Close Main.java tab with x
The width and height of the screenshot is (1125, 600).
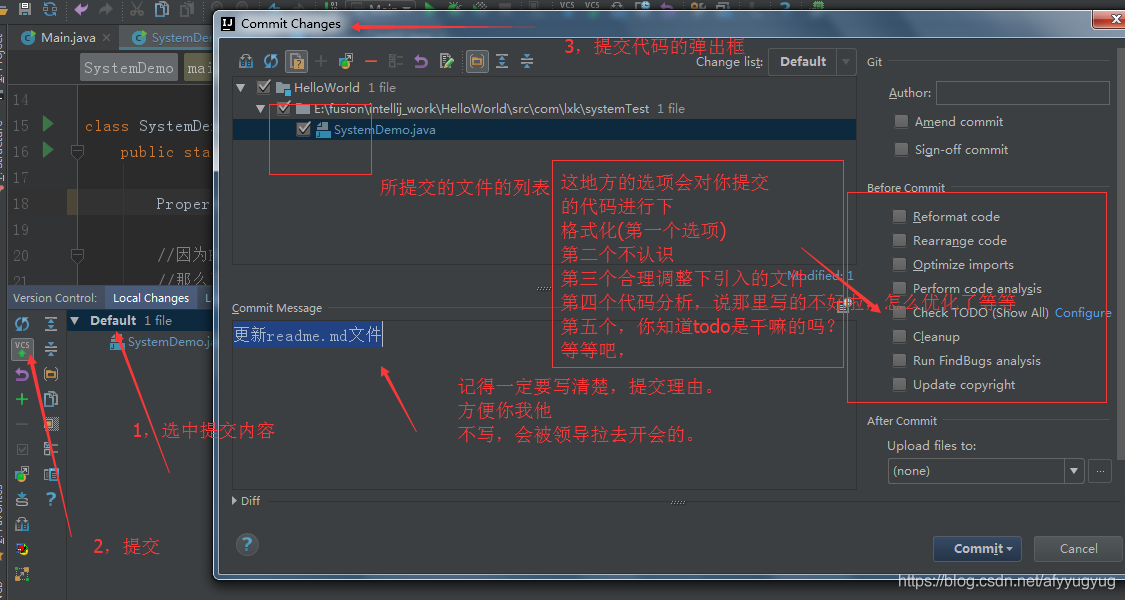[x=107, y=37]
